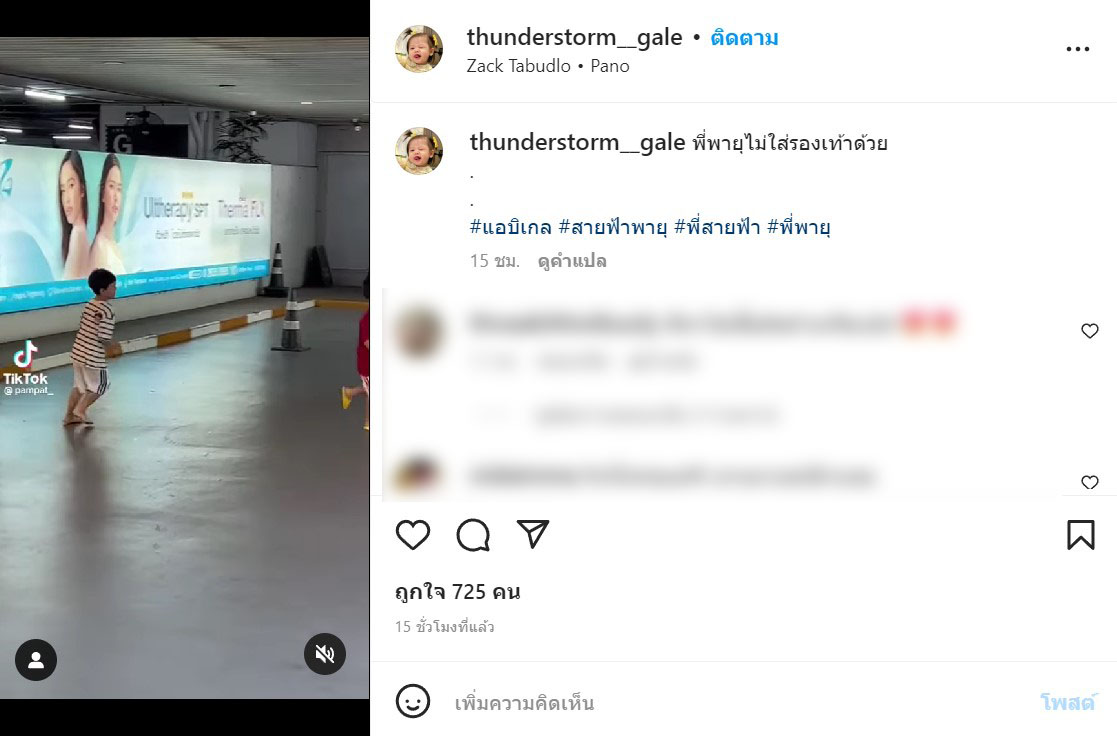Like the second blurred comment
The height and width of the screenshot is (736, 1117).
(1089, 482)
